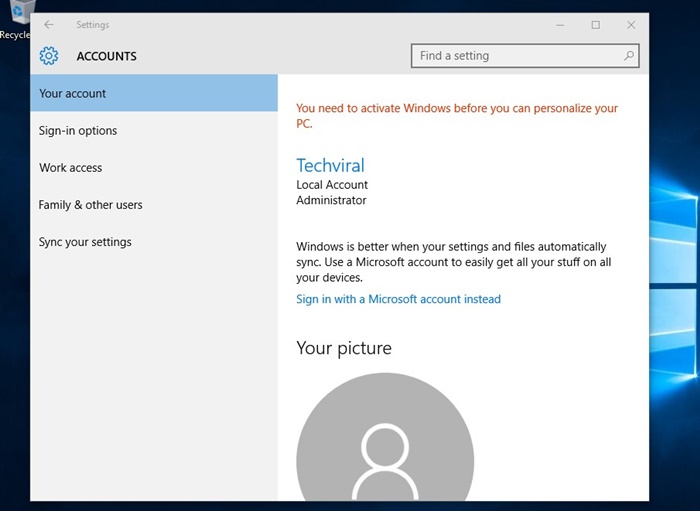Click the Local Account label

point(332,185)
